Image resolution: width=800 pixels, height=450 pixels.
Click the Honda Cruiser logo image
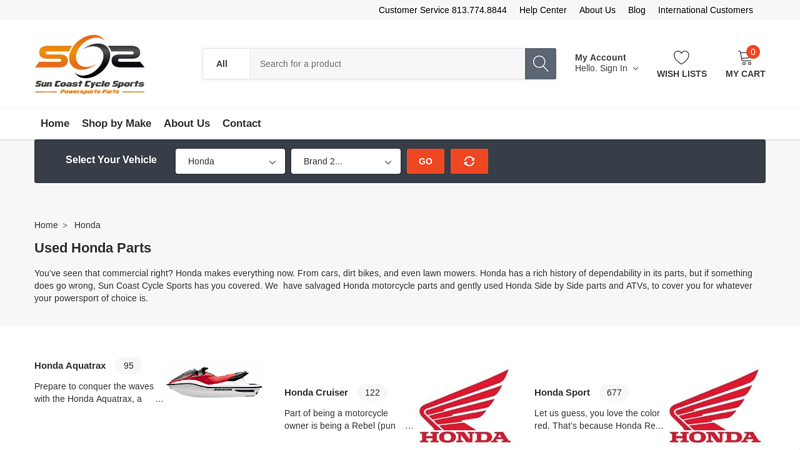click(x=465, y=406)
